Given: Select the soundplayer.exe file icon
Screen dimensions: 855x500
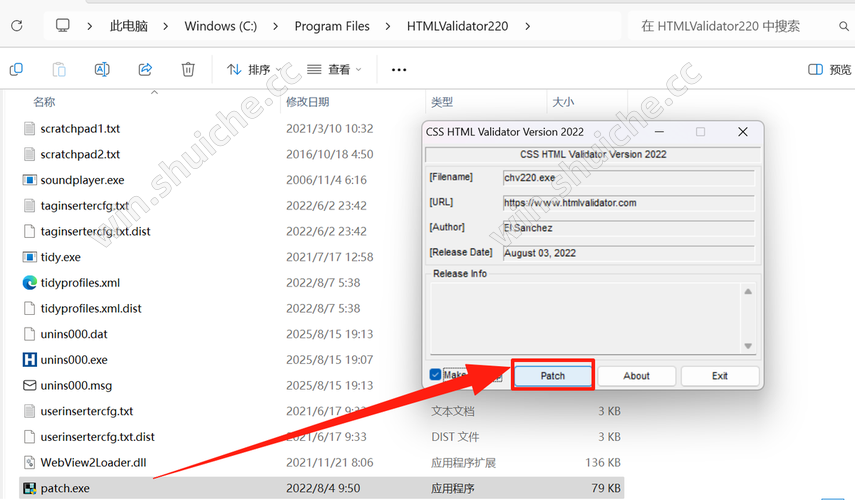Looking at the screenshot, I should [x=29, y=180].
